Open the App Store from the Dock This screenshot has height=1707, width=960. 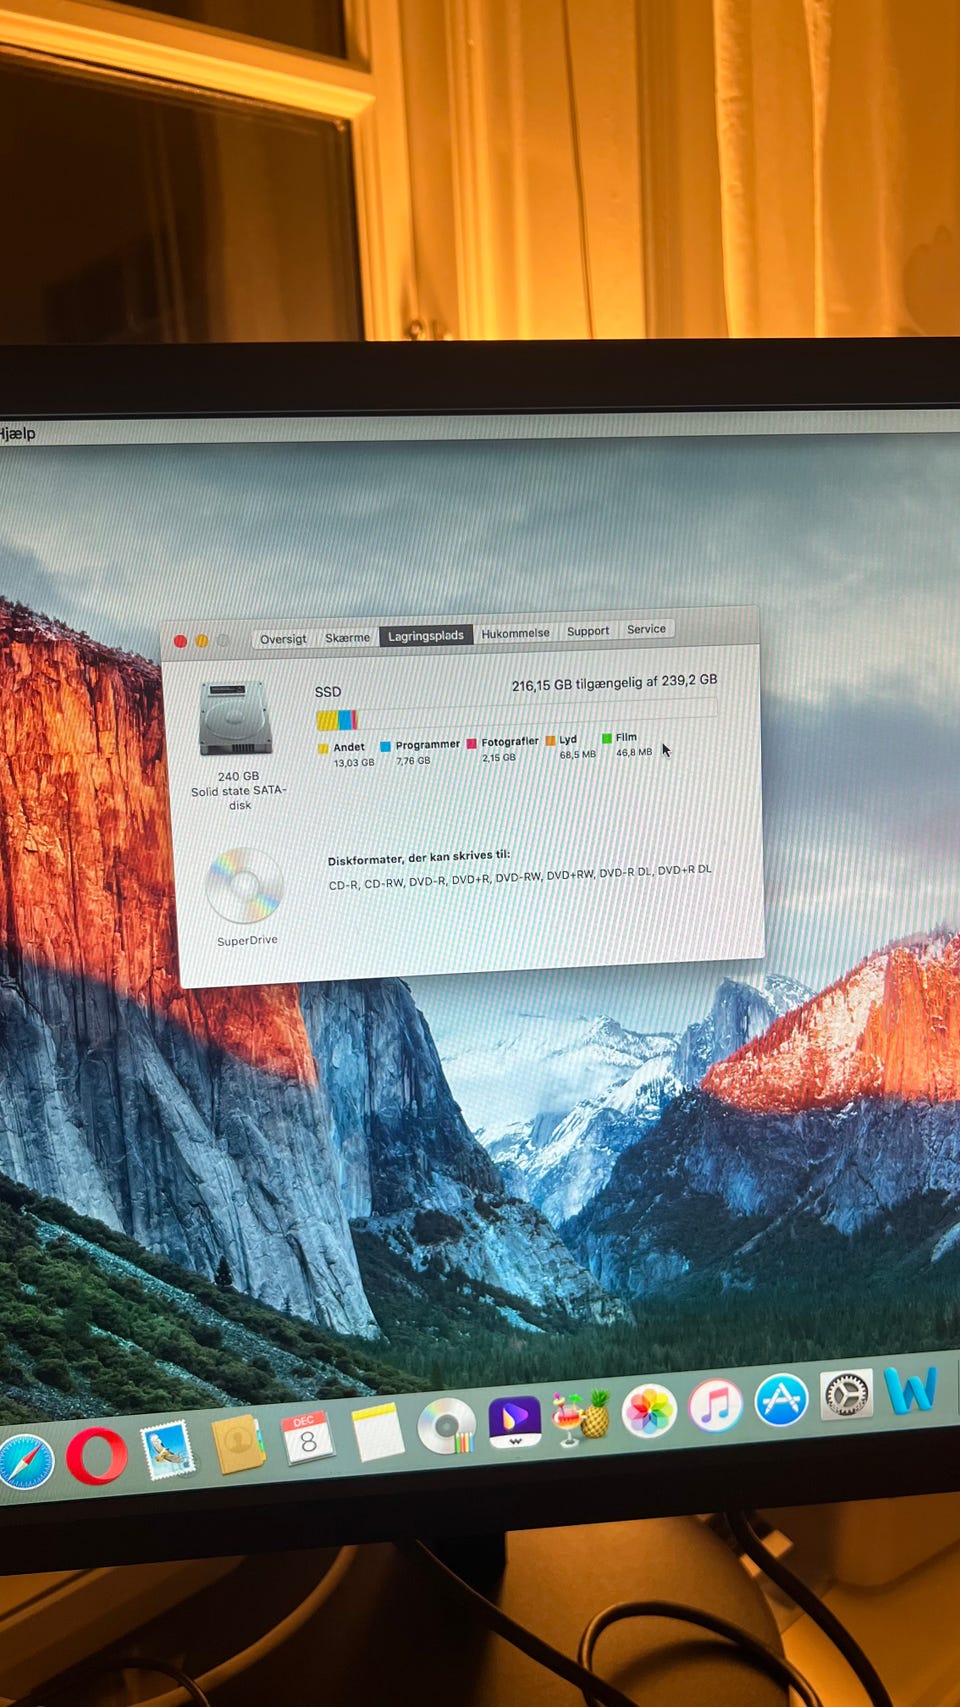[x=781, y=1399]
